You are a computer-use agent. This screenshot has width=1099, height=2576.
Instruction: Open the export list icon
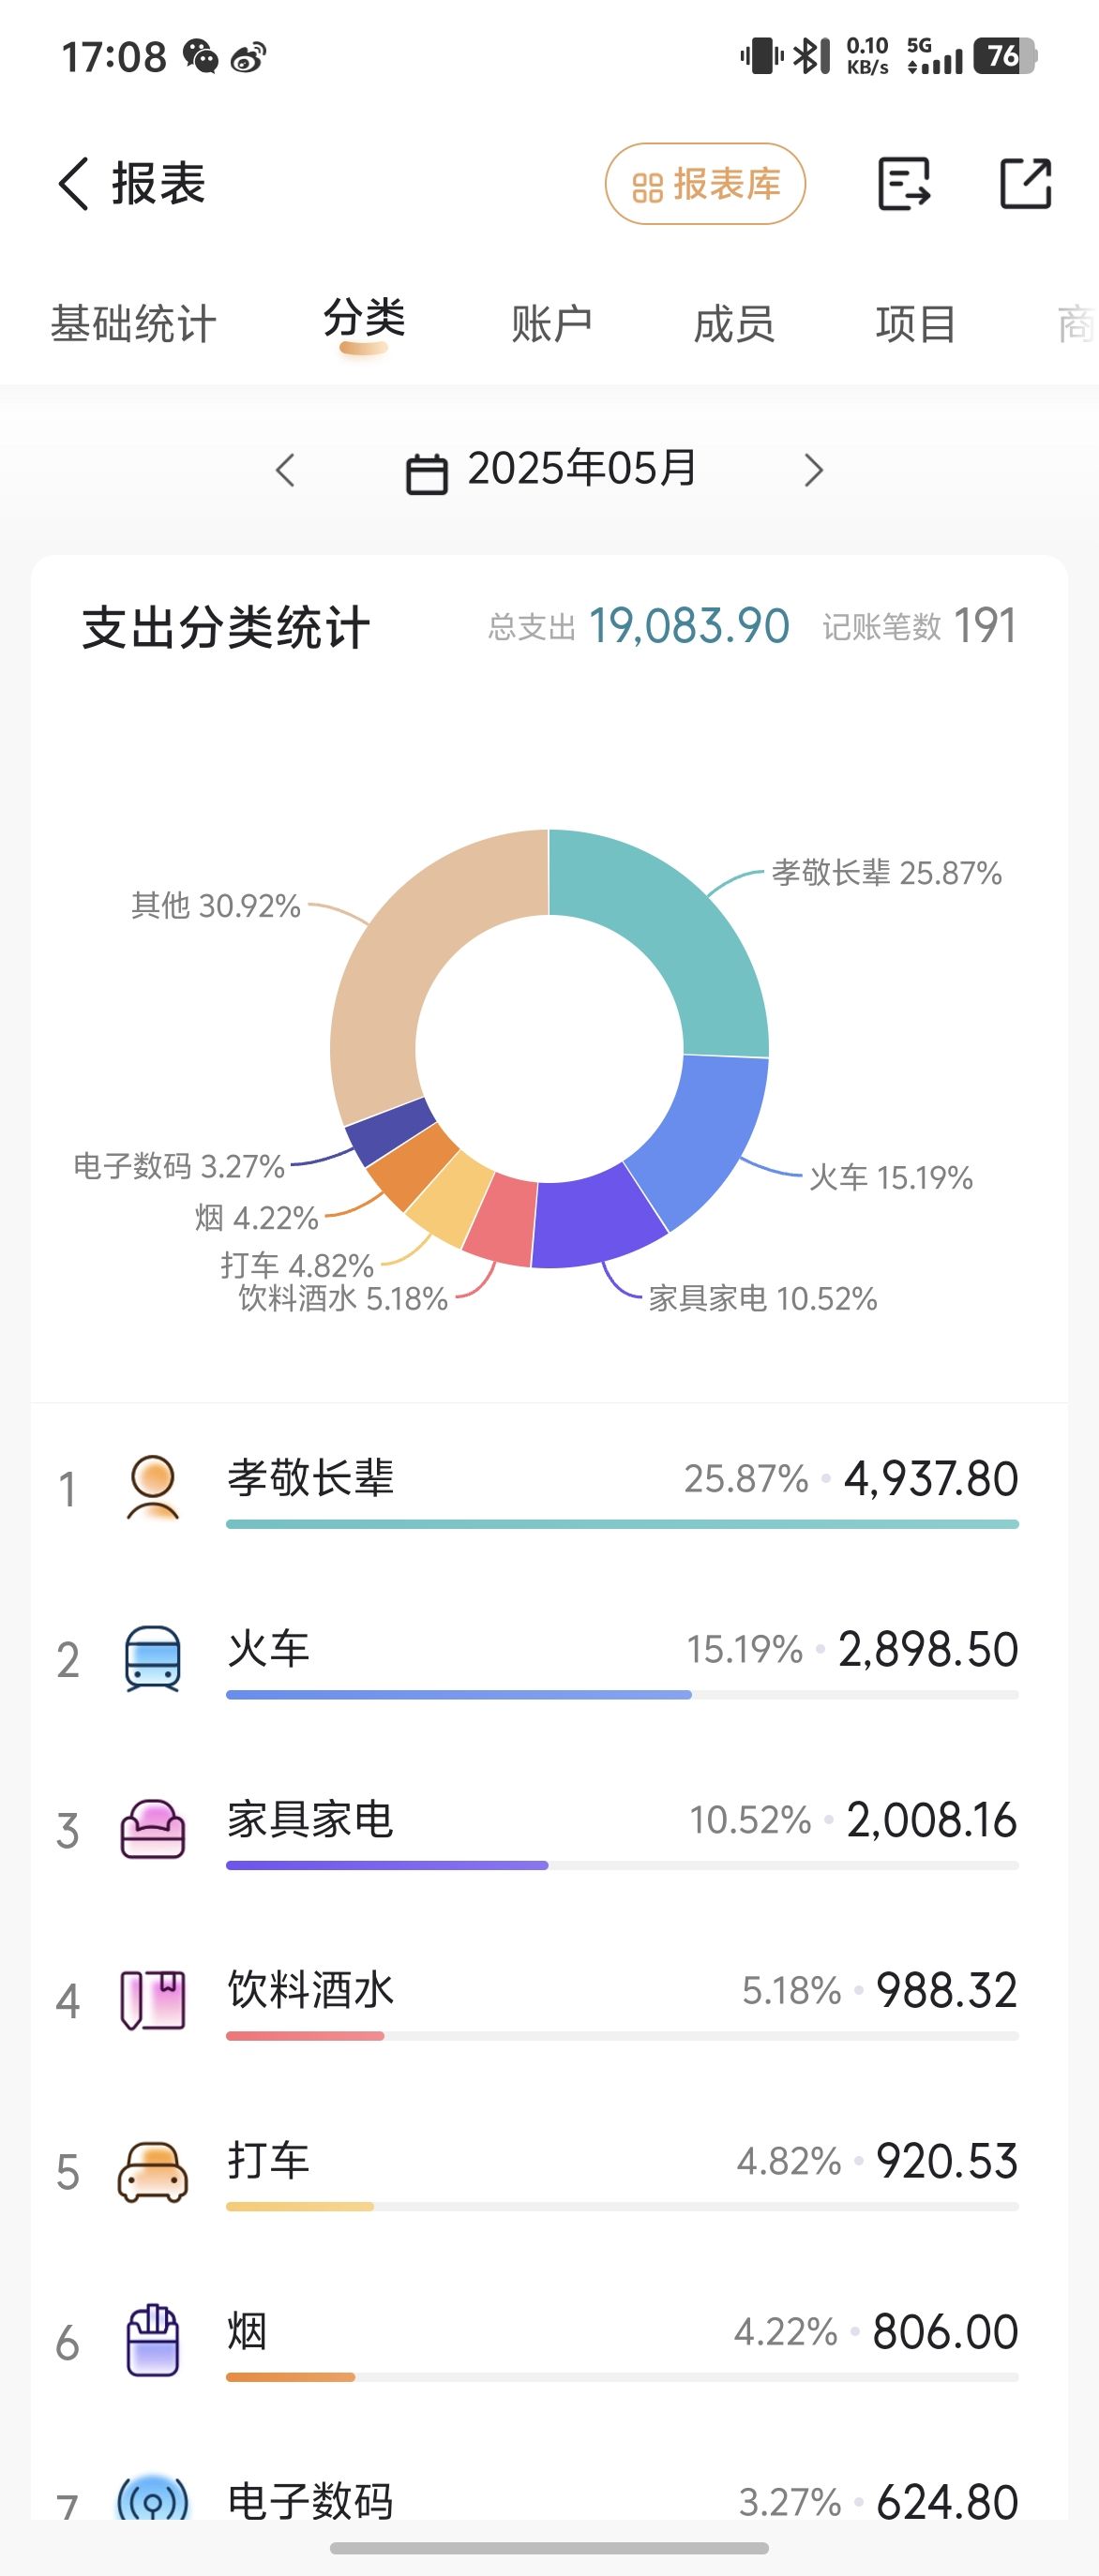pos(904,184)
